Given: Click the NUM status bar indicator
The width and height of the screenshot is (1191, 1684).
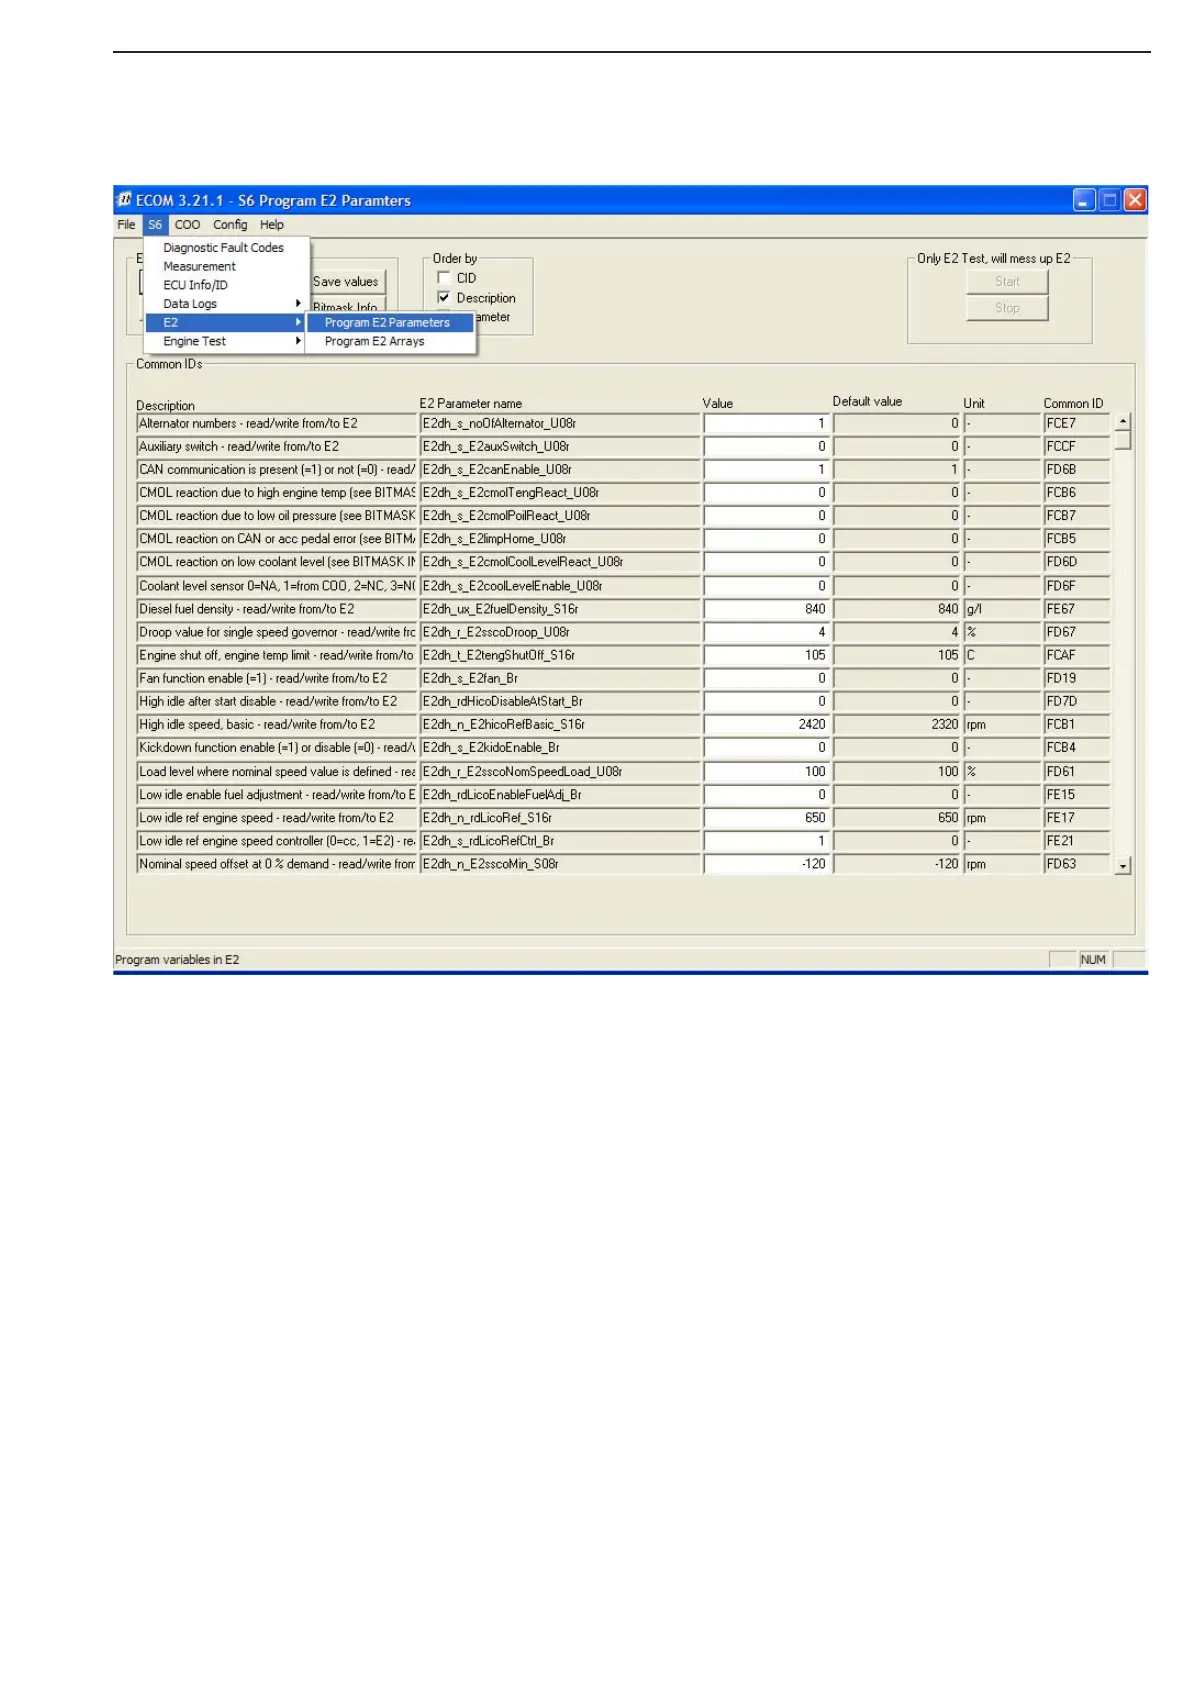Looking at the screenshot, I should (1093, 960).
